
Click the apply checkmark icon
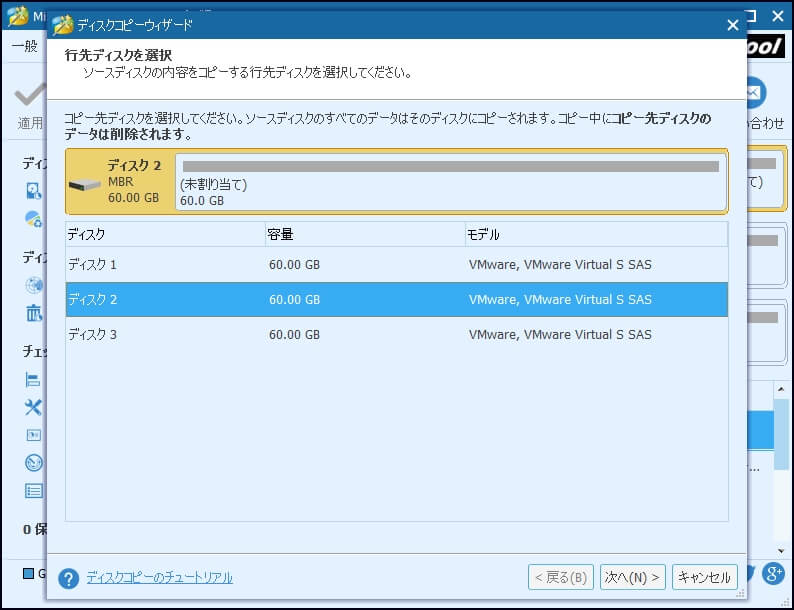pyautogui.click(x=30, y=97)
